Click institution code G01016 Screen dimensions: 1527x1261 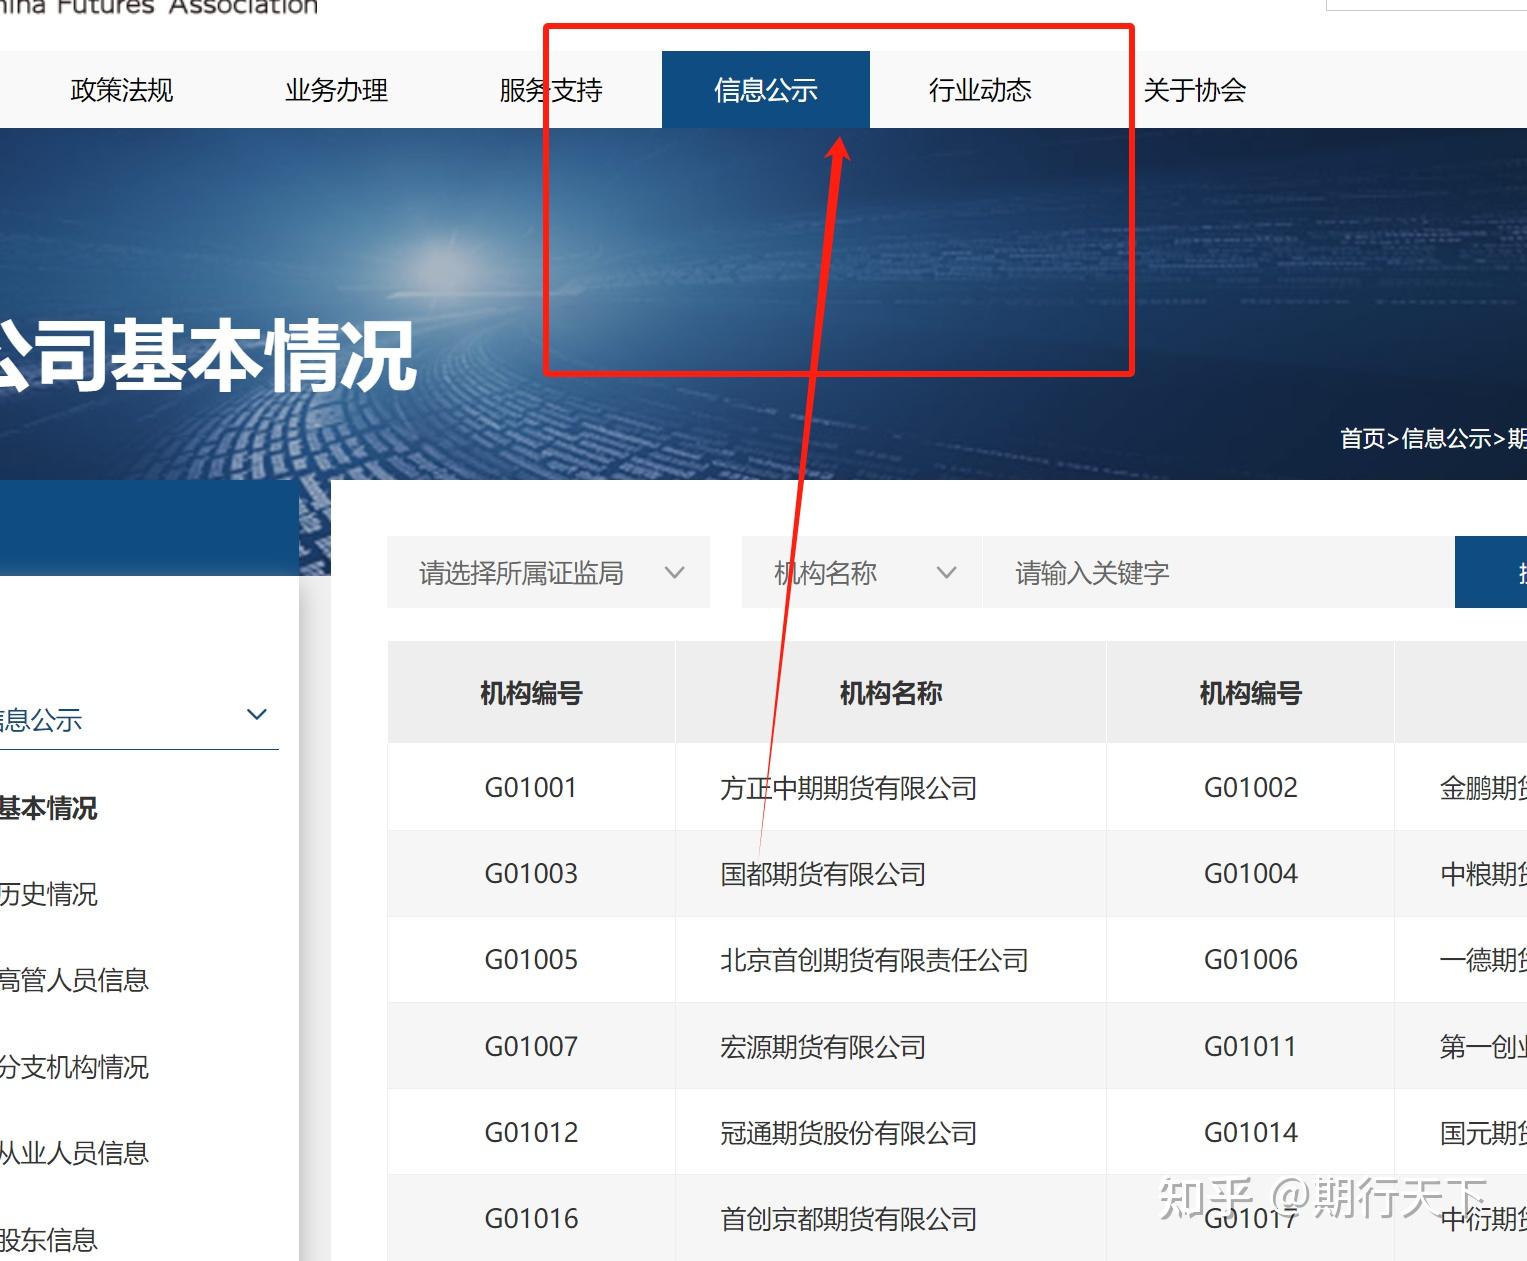point(531,1219)
